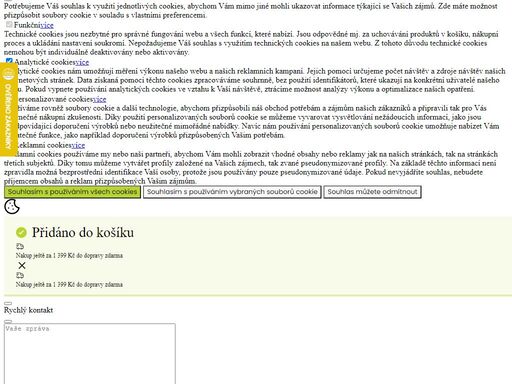This screenshot has height=384, width=512.
Task: Expand 'více' next to Analytické cookies
Action: click(82, 62)
